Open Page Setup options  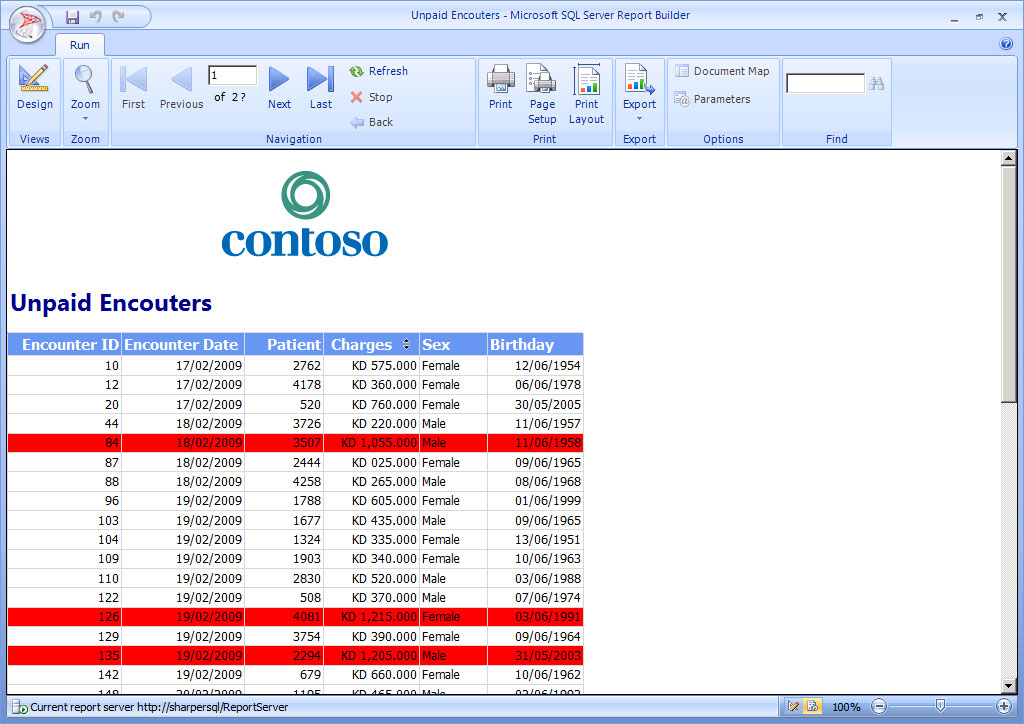(x=542, y=95)
